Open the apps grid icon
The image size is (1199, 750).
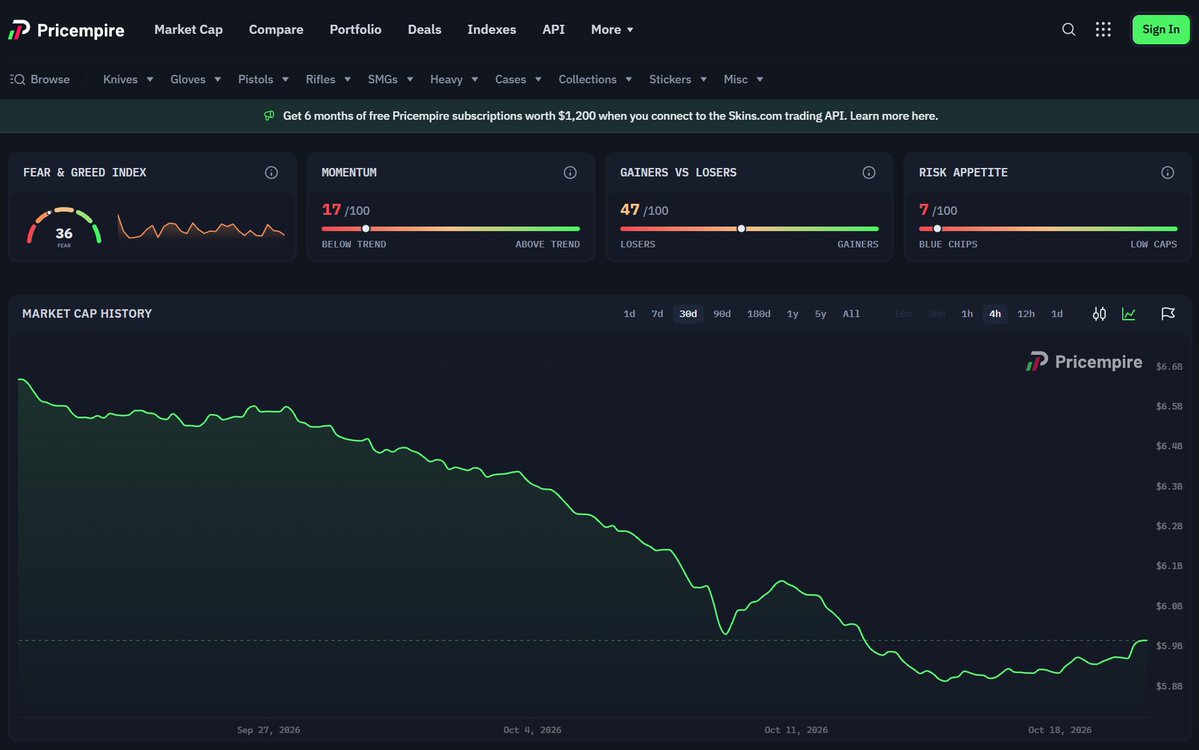(x=1103, y=29)
